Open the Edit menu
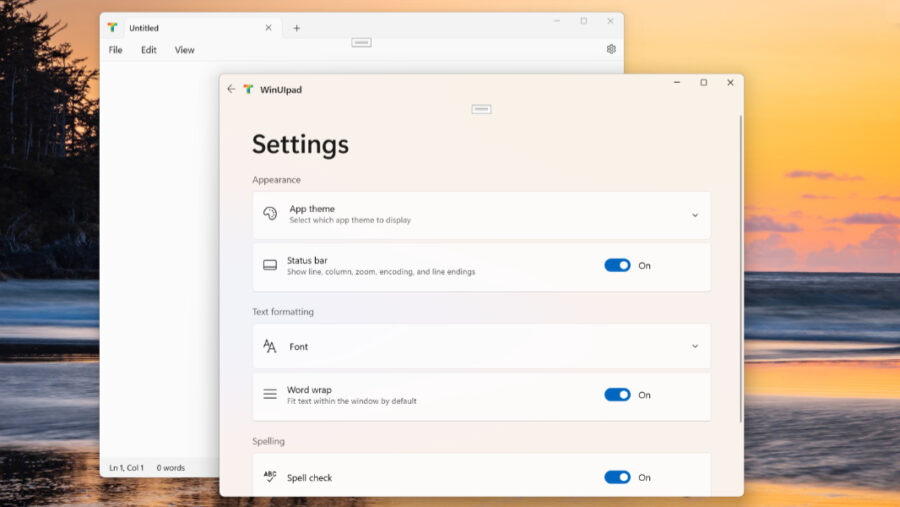This screenshot has width=900, height=507. coord(149,50)
